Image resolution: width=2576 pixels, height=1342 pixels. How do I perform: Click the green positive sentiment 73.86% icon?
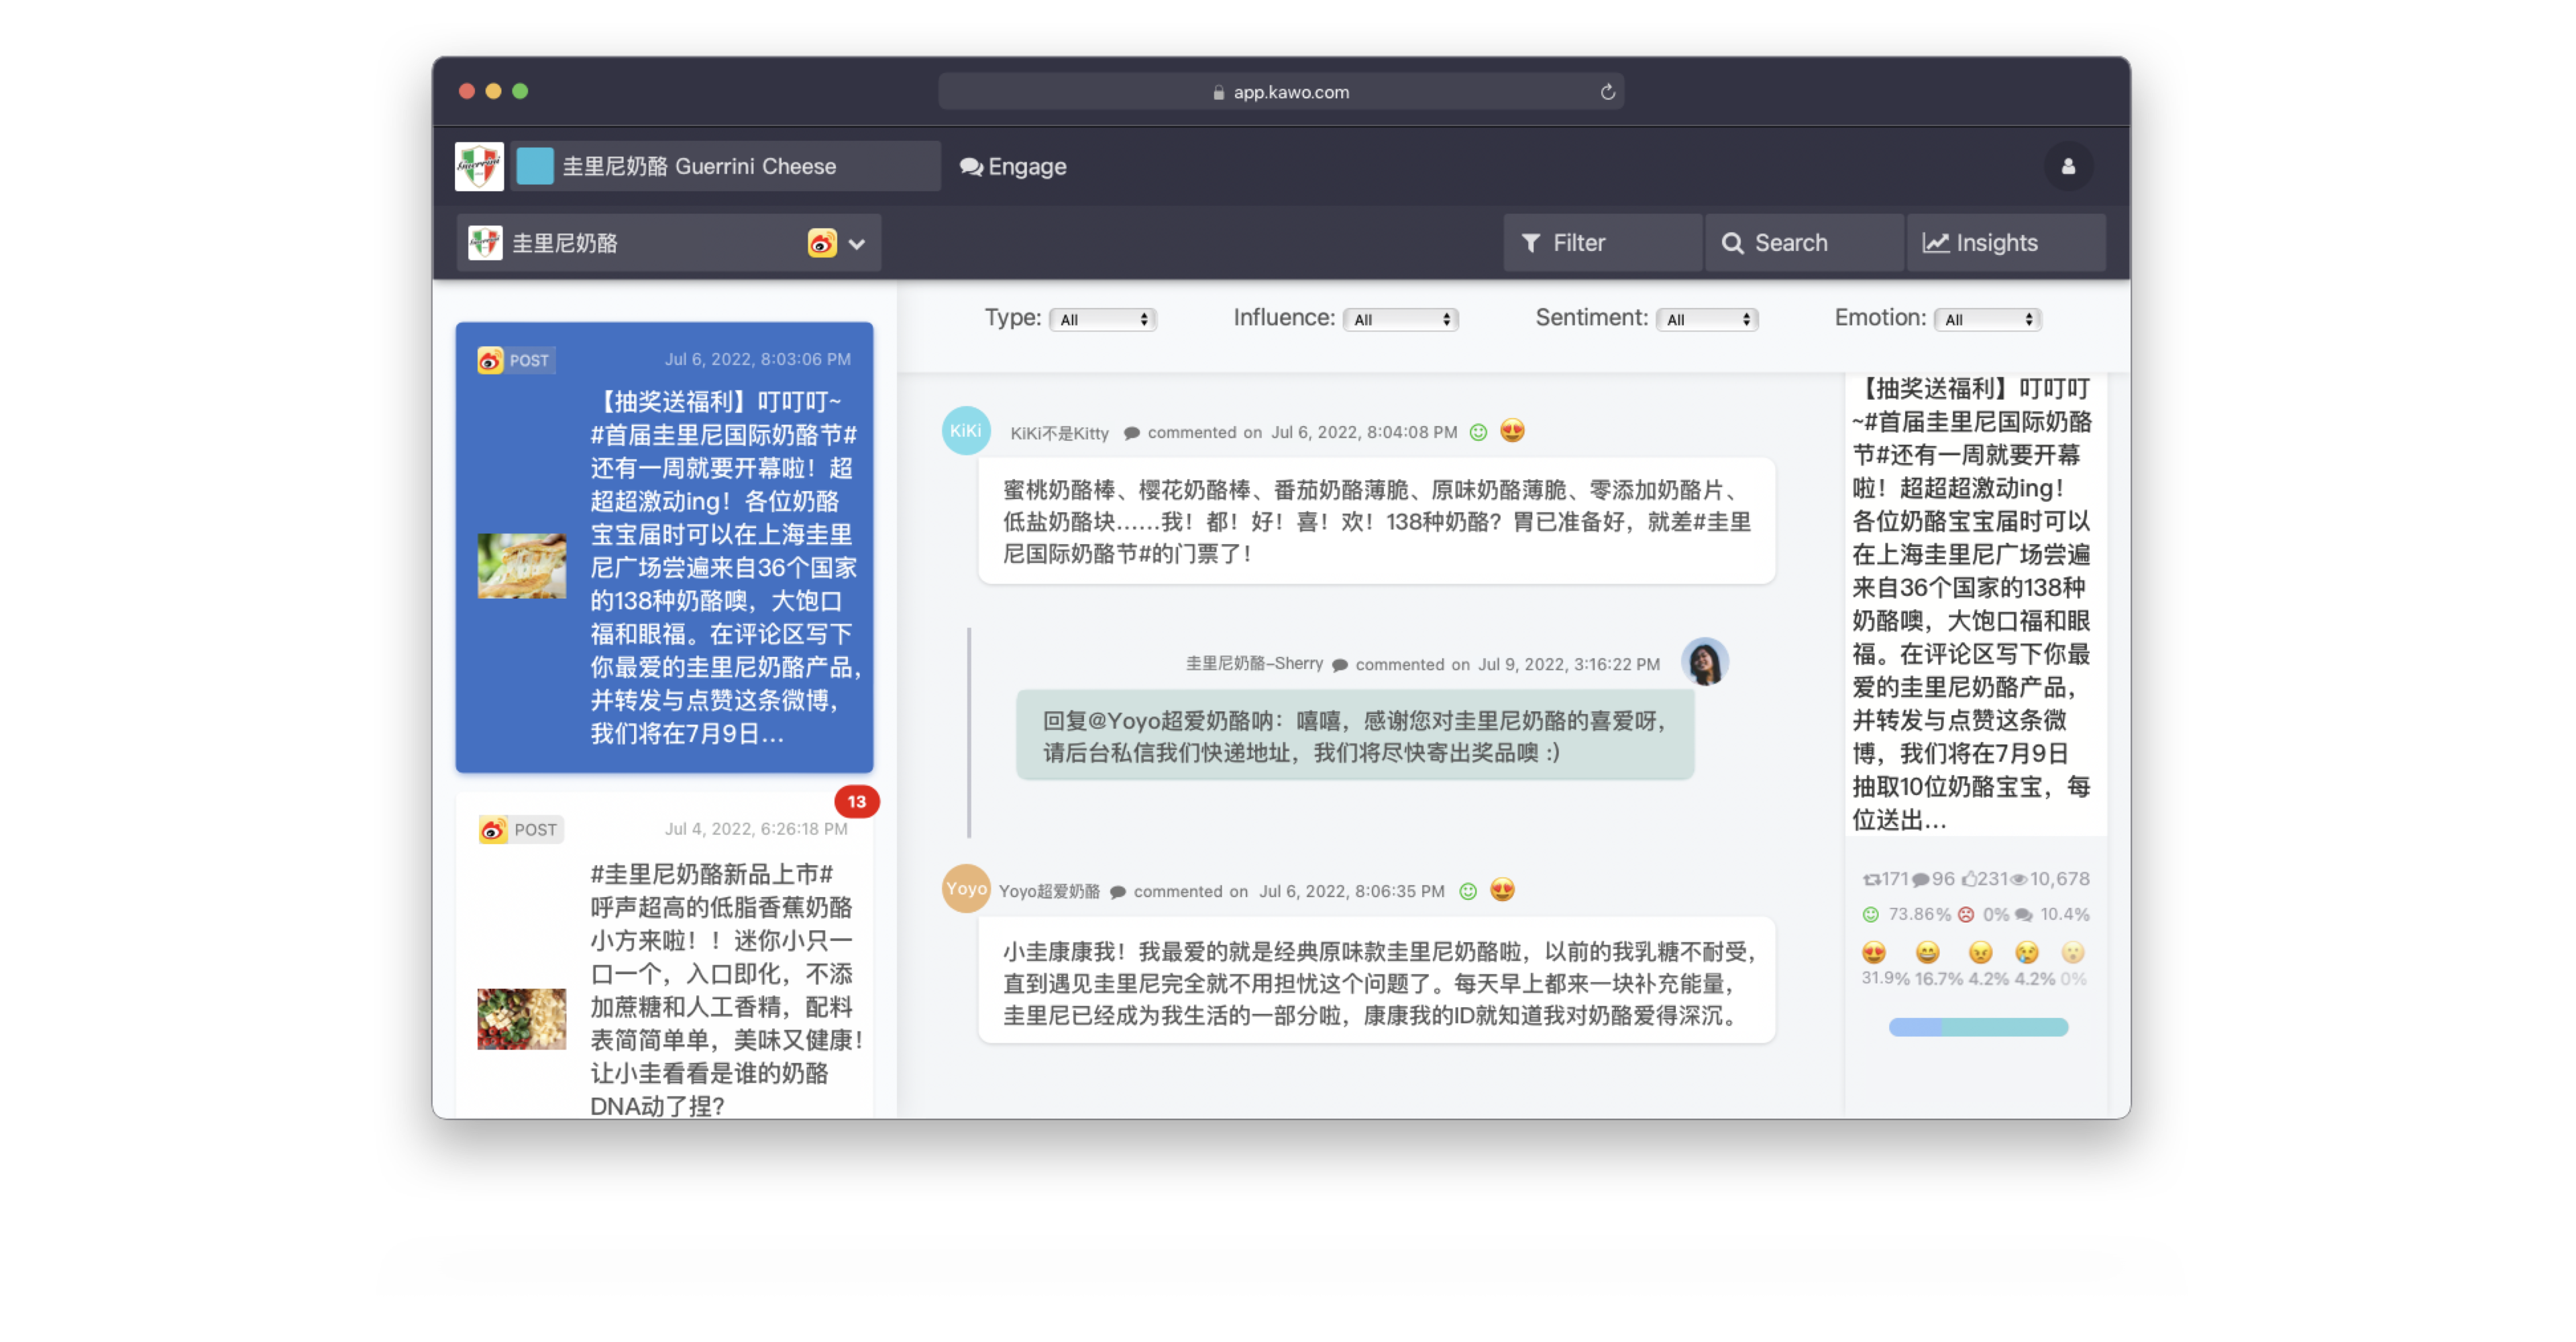point(1871,915)
